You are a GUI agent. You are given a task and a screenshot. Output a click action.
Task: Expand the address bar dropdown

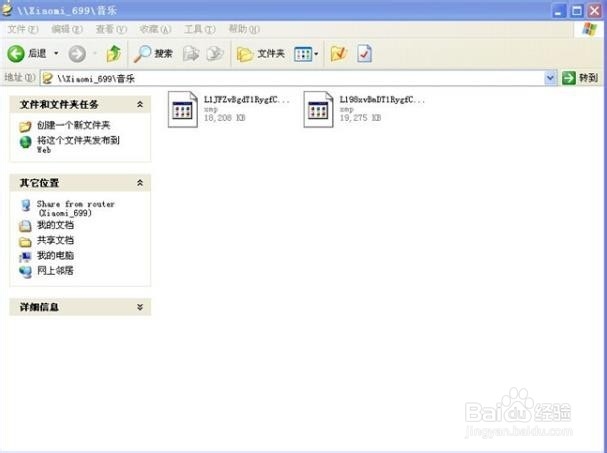pos(550,78)
